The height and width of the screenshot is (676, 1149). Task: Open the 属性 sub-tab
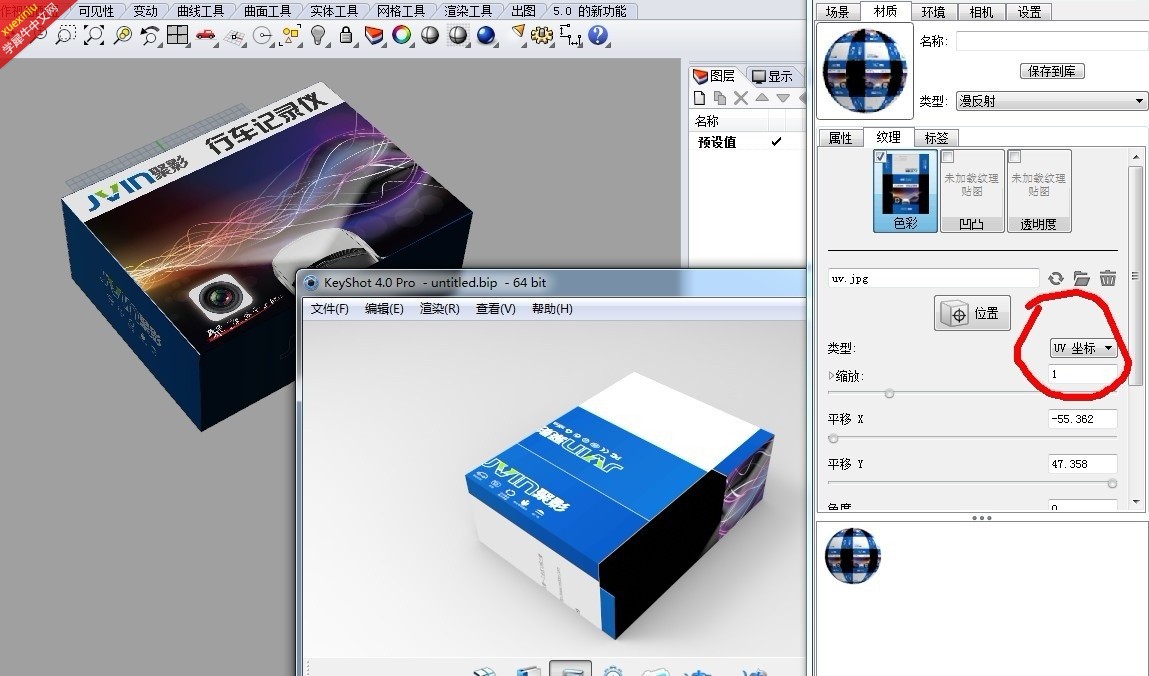[x=840, y=138]
